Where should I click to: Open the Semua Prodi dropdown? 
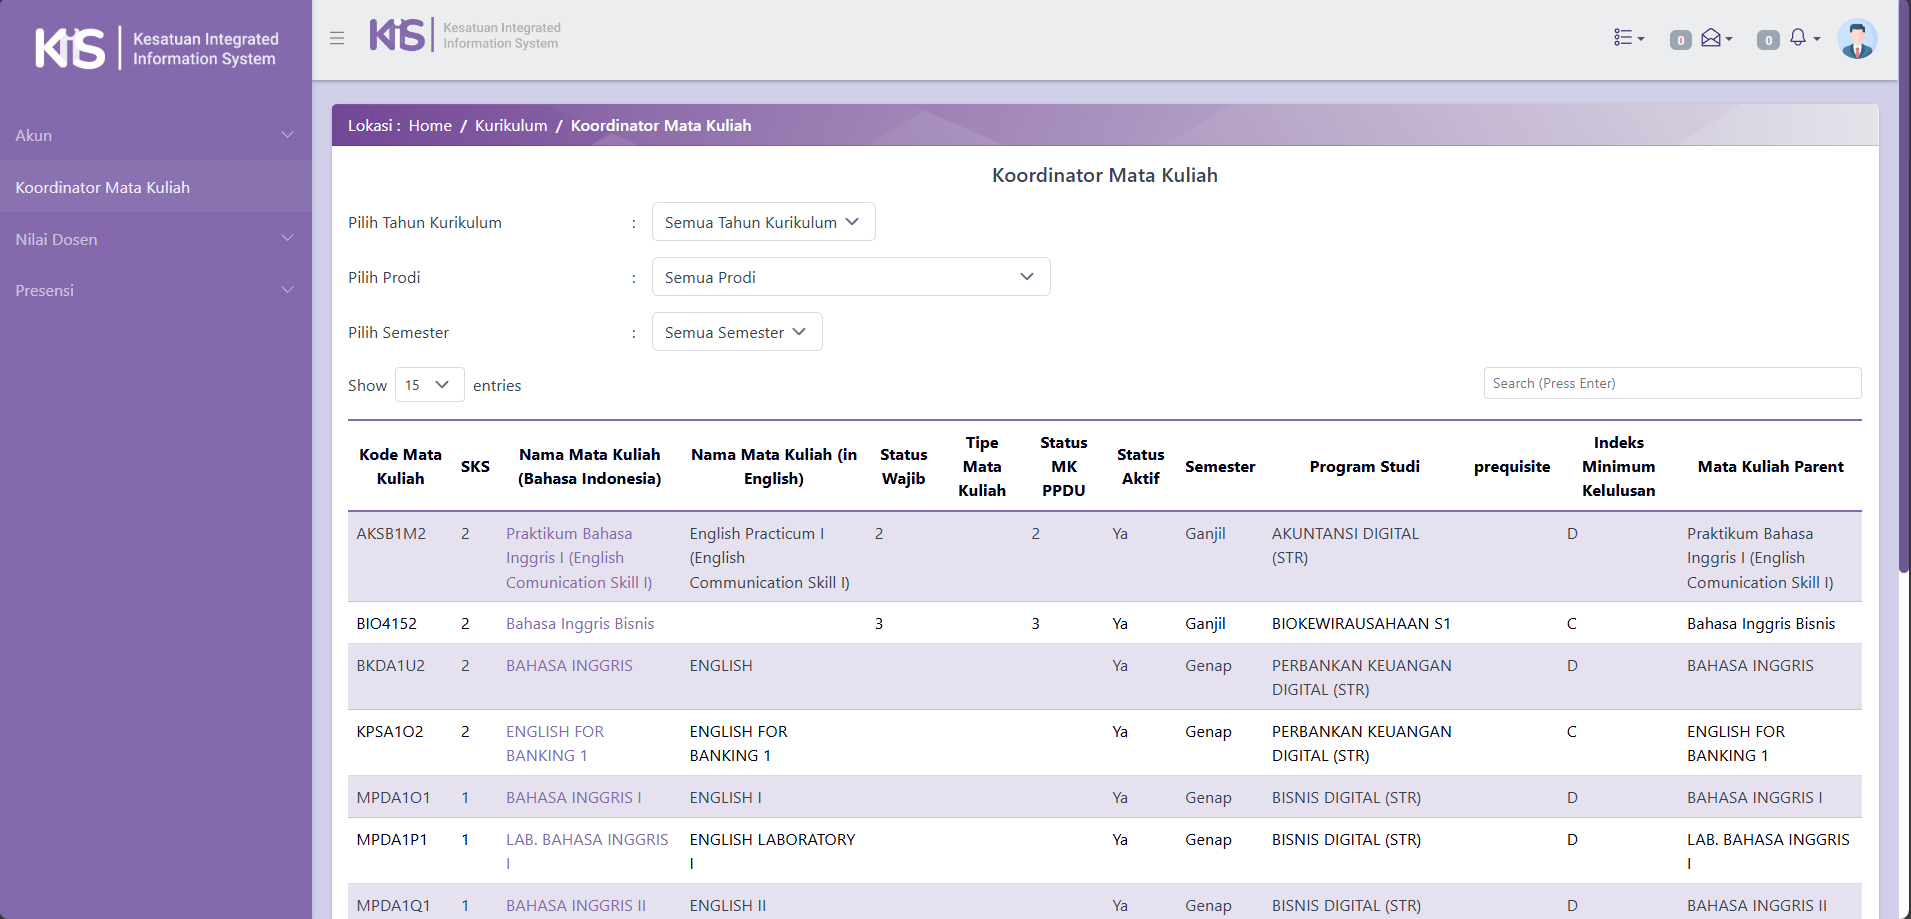pyautogui.click(x=850, y=277)
